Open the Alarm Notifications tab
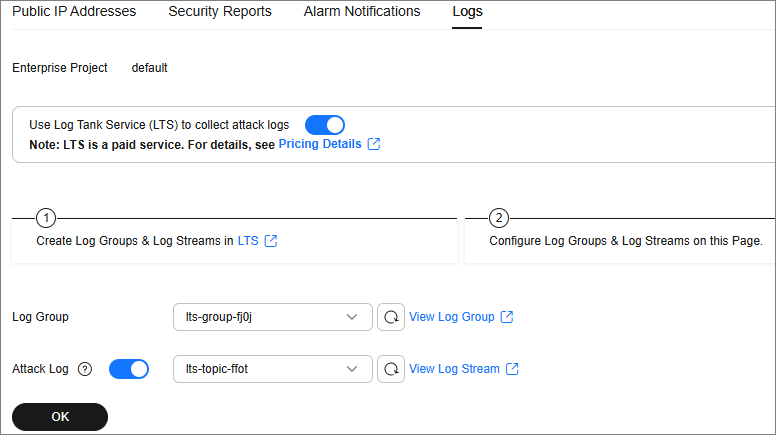The image size is (776, 435). (x=362, y=11)
